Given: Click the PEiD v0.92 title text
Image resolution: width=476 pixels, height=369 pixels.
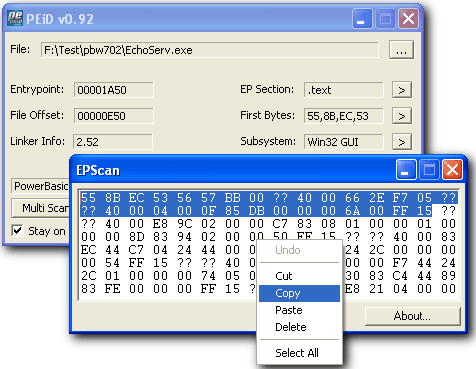Looking at the screenshot, I should pos(60,19).
